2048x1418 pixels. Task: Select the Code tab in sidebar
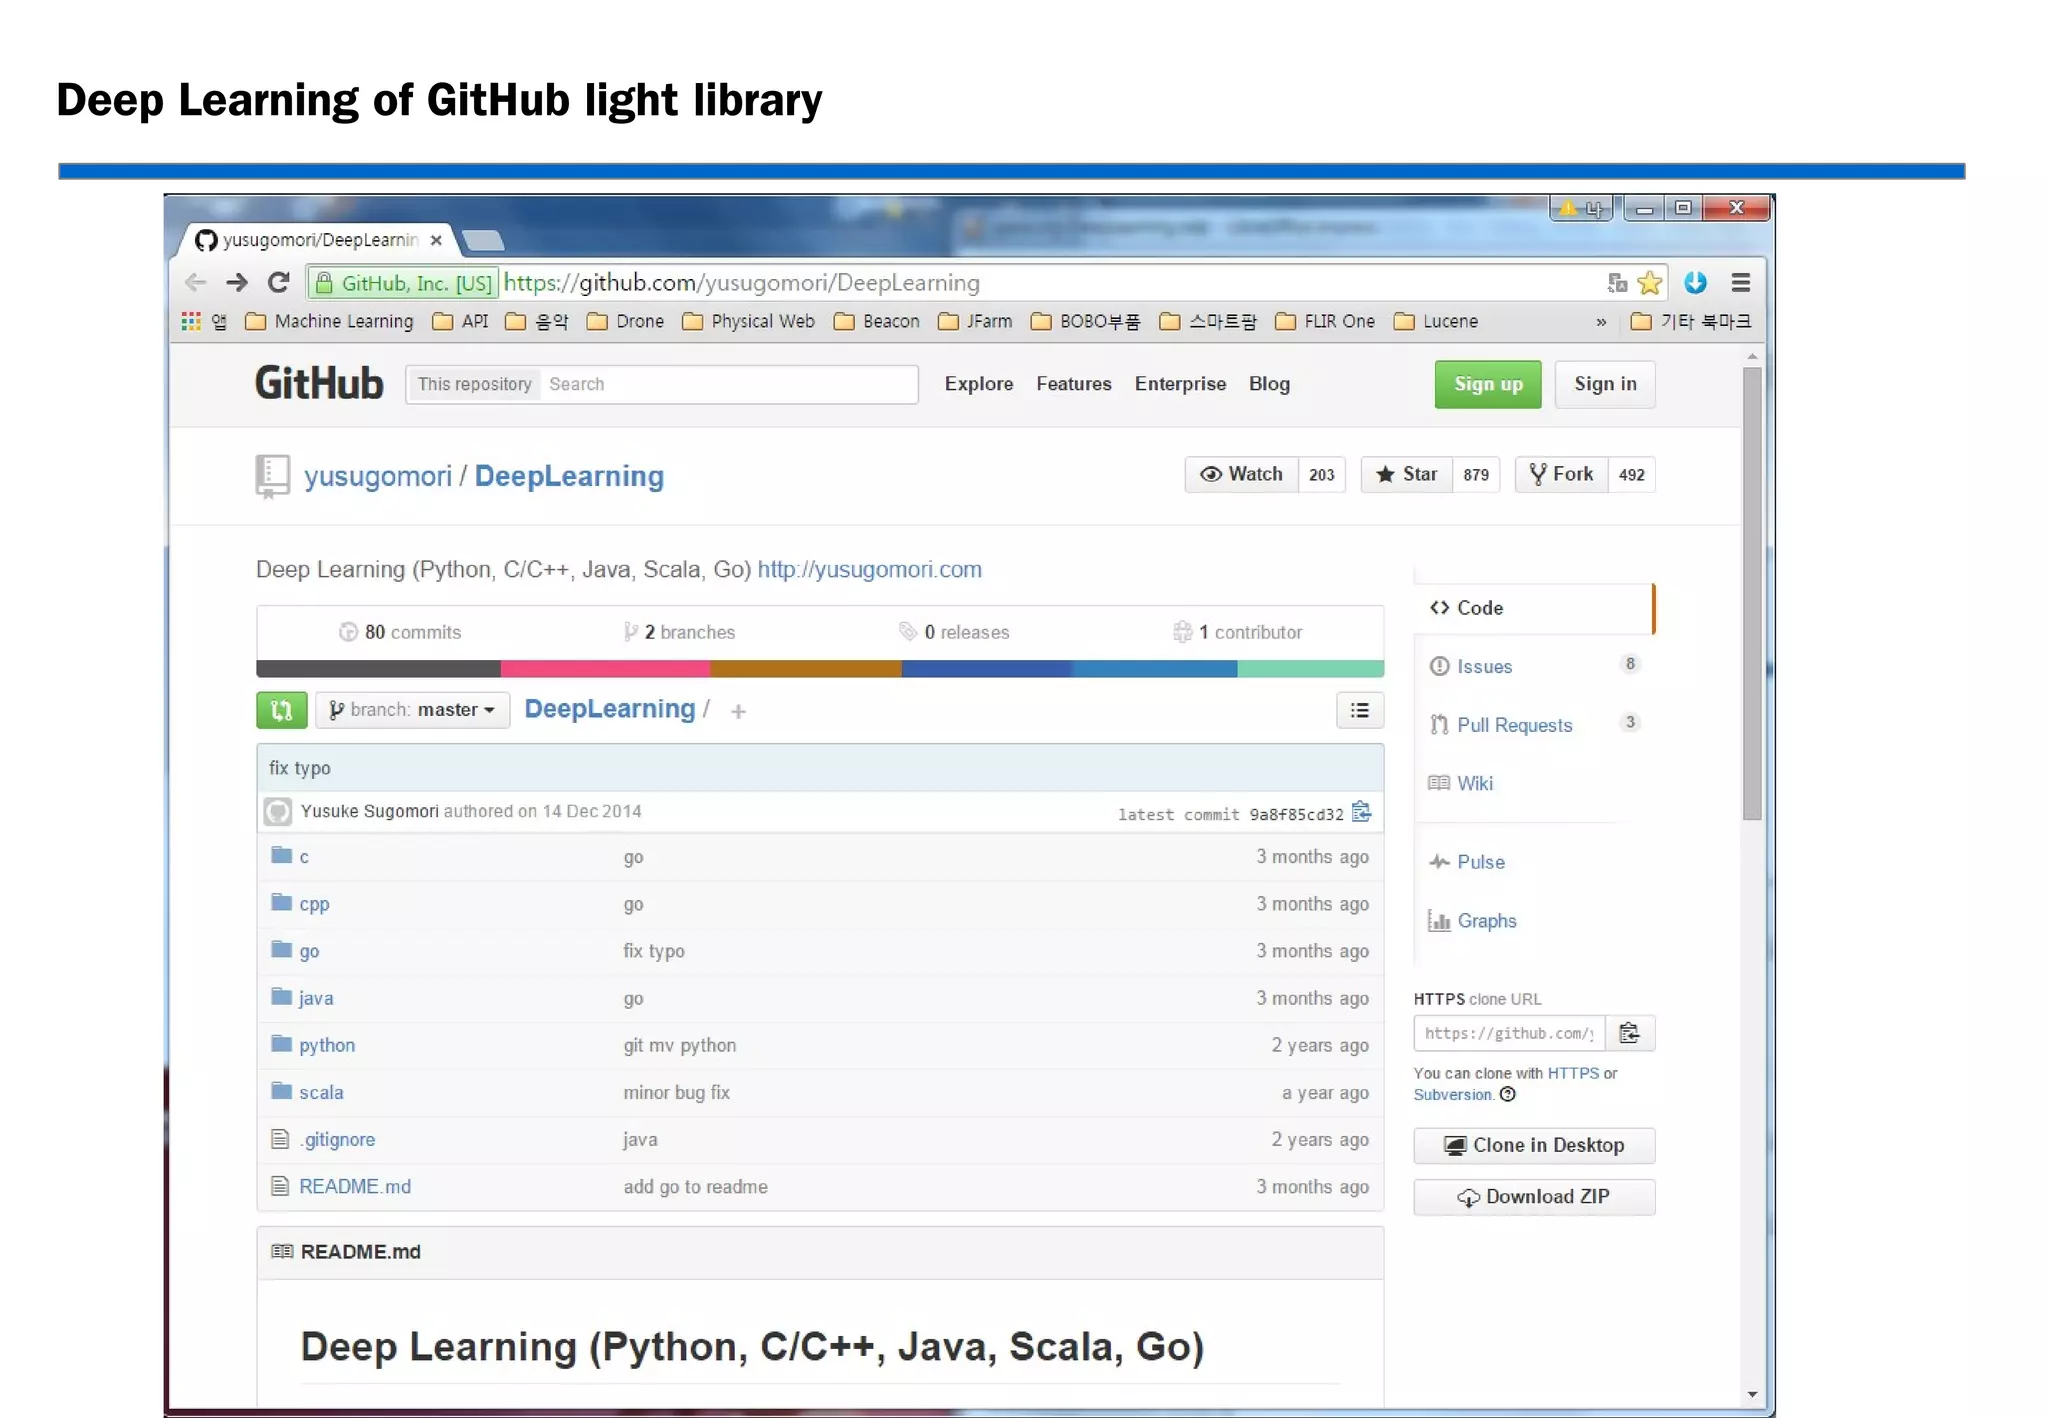[1534, 608]
